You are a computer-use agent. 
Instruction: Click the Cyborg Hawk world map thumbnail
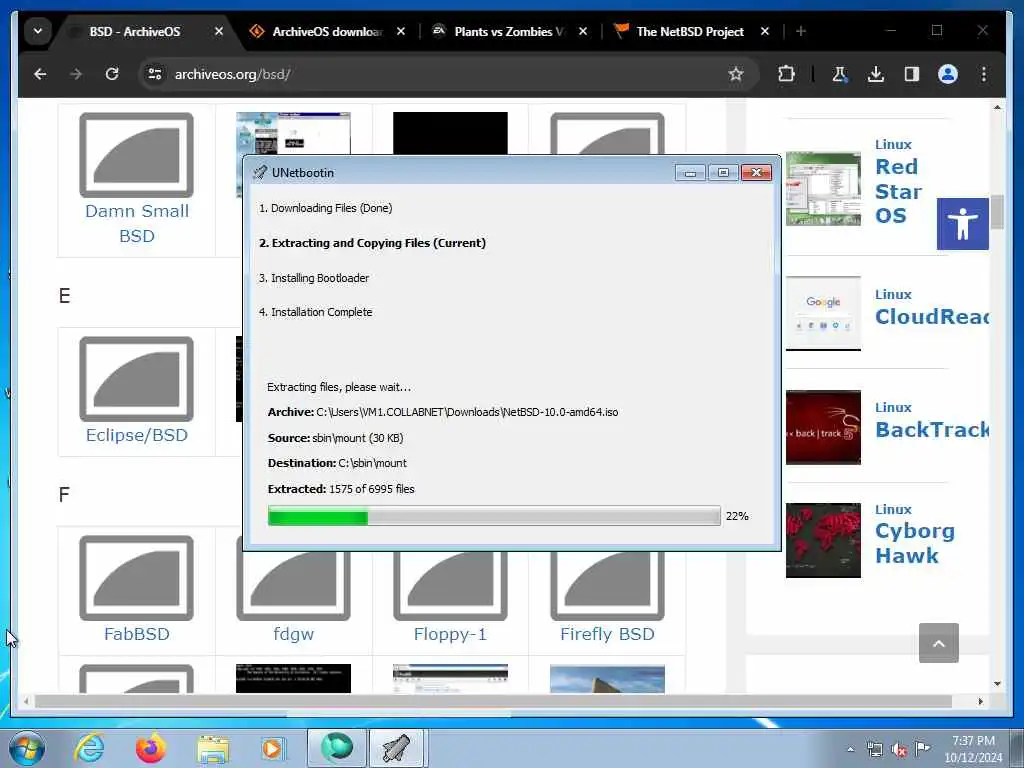[x=823, y=540]
